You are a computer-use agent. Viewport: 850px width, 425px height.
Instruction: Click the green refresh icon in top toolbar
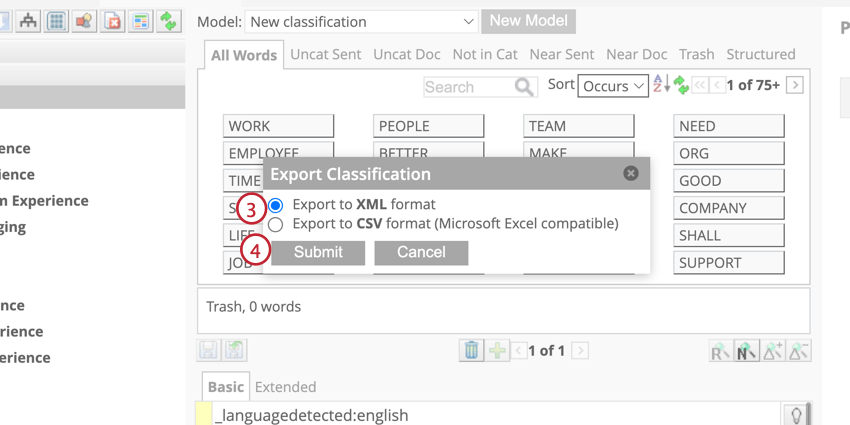(x=169, y=21)
